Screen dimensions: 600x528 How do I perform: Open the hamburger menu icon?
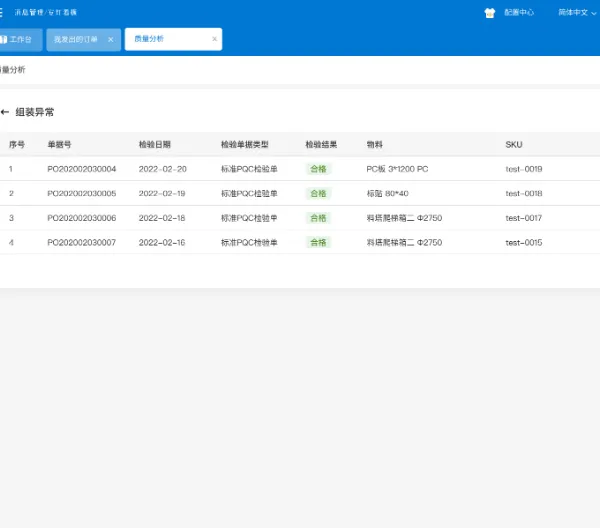click(1, 12)
